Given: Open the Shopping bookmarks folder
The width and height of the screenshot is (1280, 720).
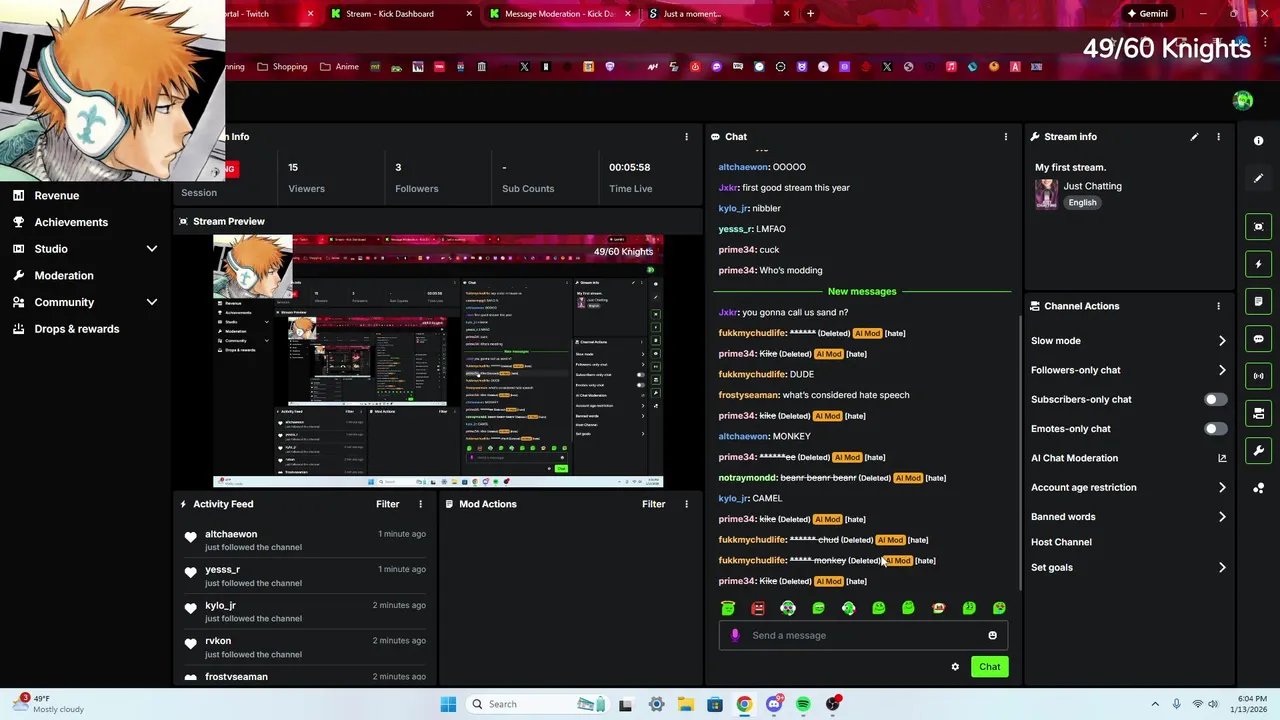Looking at the screenshot, I should [x=282, y=67].
